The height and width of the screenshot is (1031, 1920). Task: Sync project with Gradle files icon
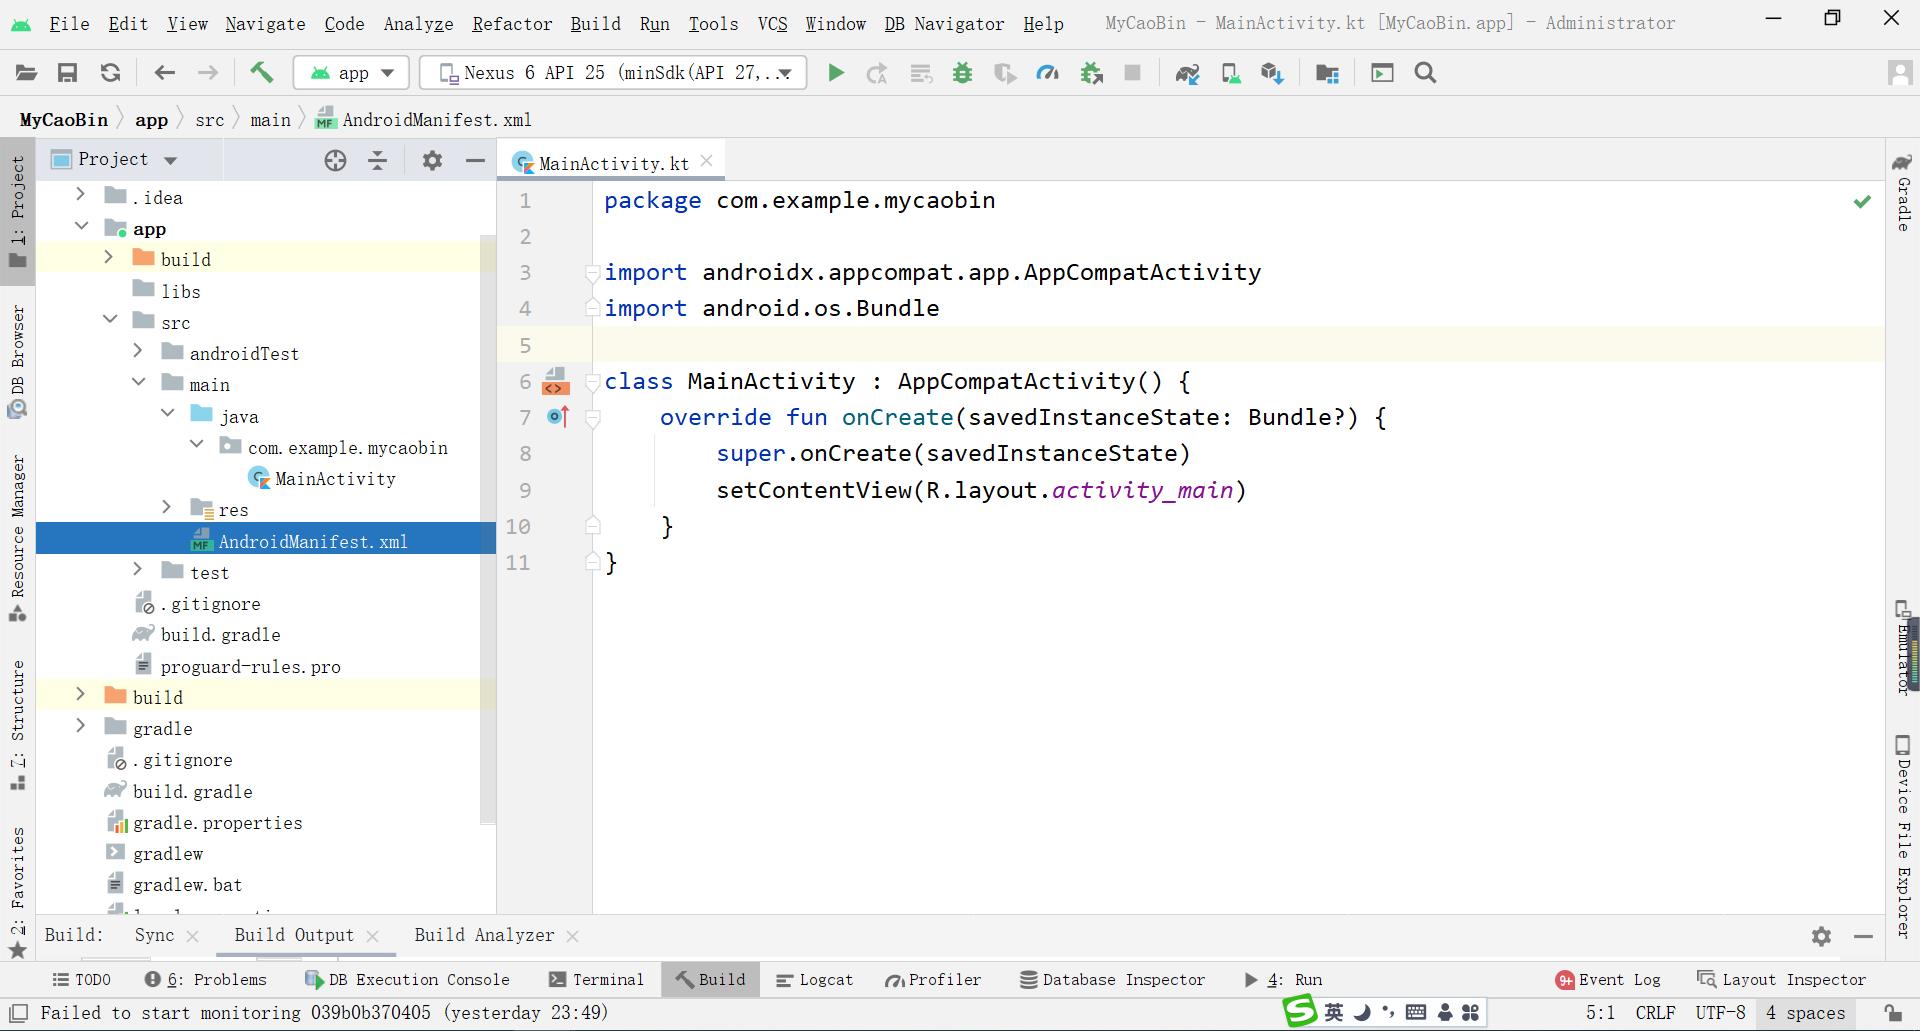[1187, 73]
